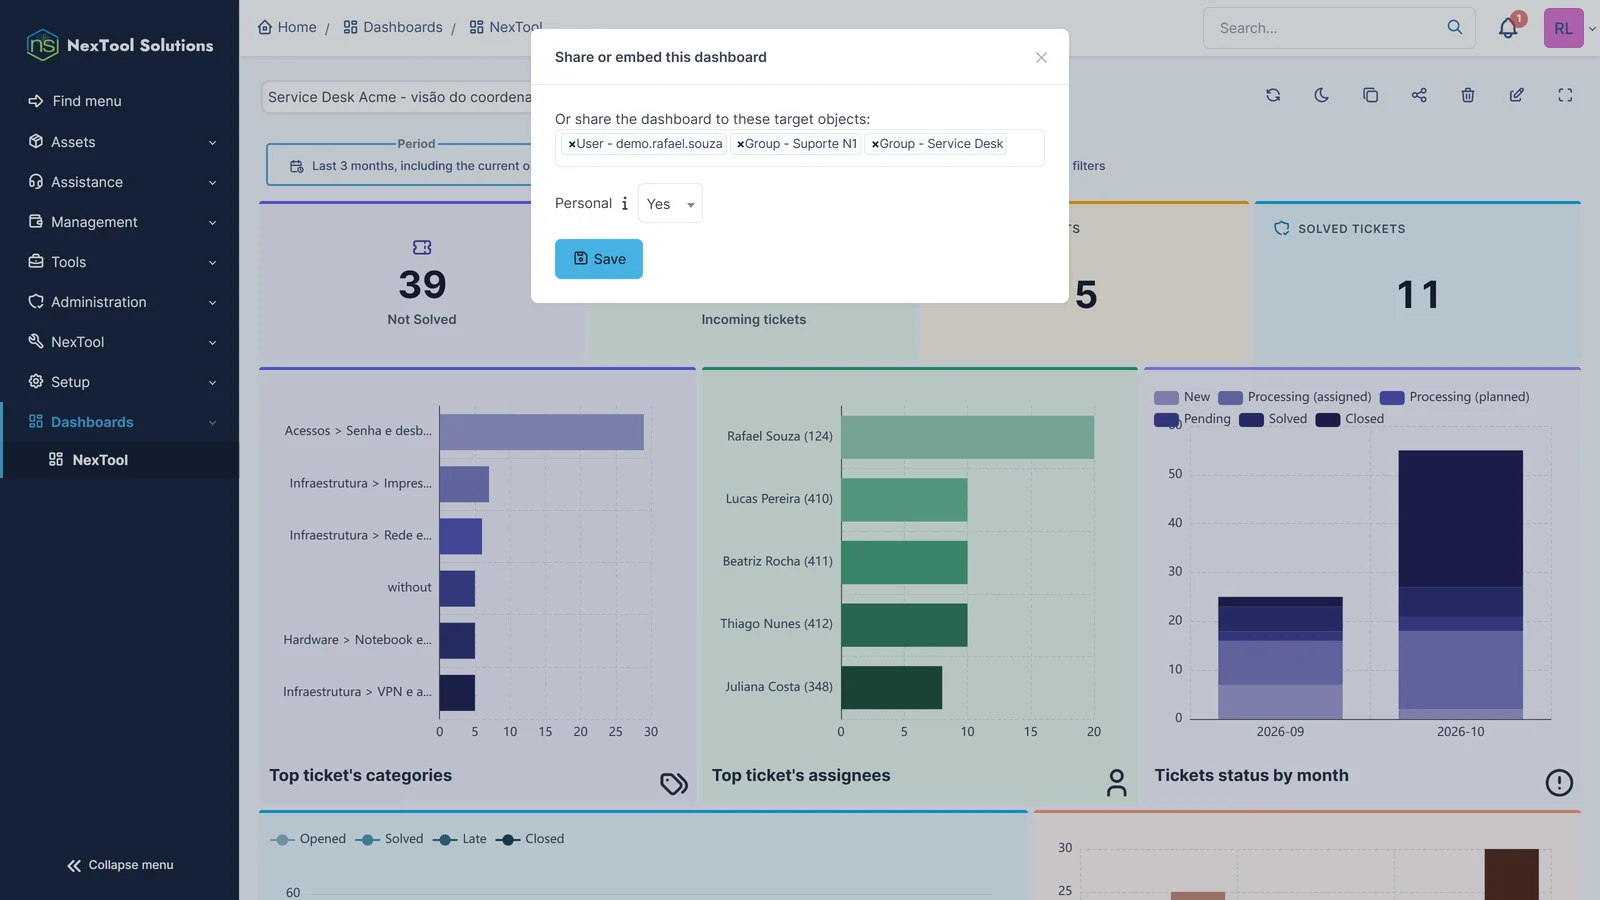Click the share target objects field
This screenshot has height=900, width=1600.
click(x=800, y=148)
